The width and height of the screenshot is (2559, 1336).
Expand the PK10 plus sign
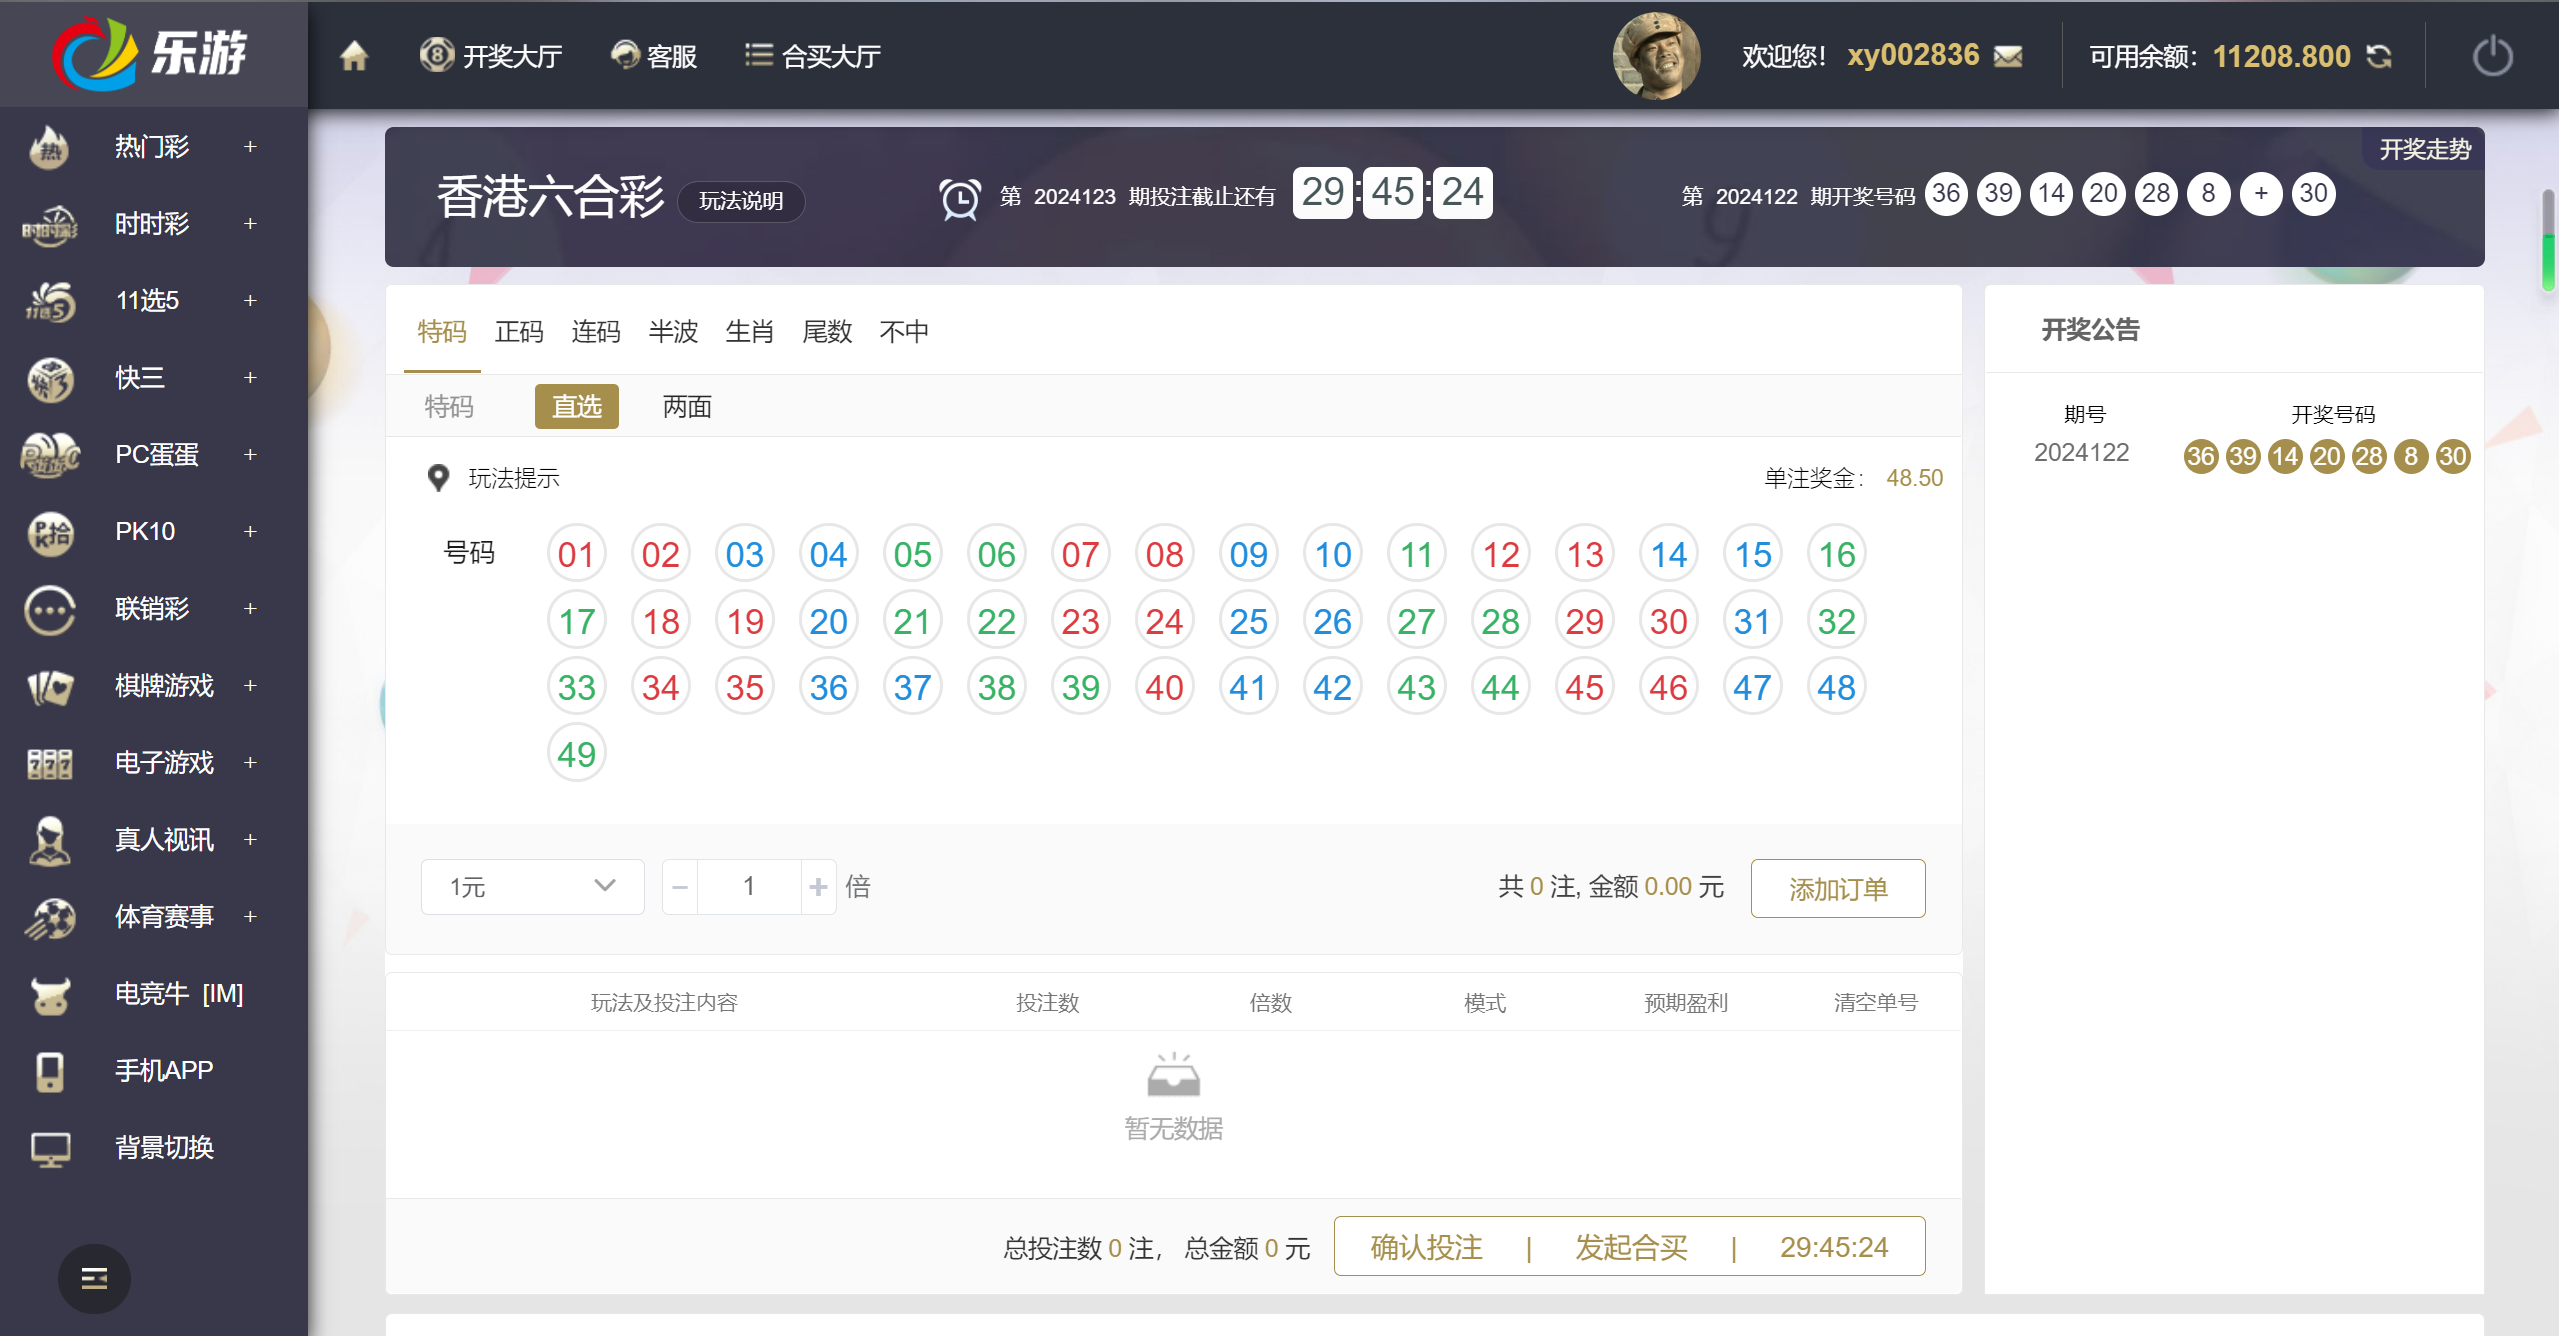tap(250, 532)
